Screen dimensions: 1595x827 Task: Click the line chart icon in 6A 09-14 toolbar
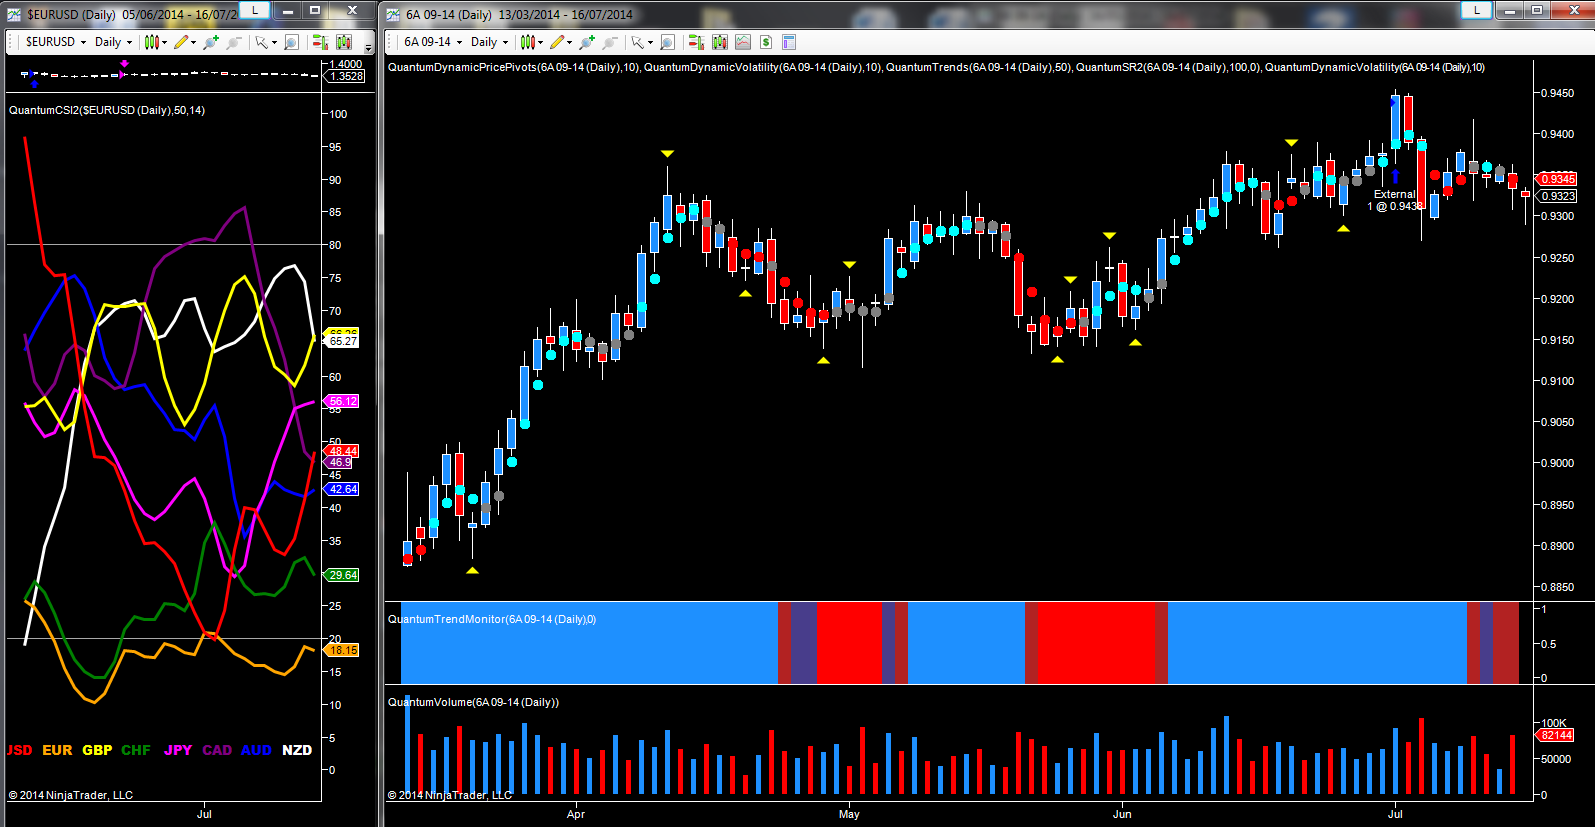[x=743, y=42]
